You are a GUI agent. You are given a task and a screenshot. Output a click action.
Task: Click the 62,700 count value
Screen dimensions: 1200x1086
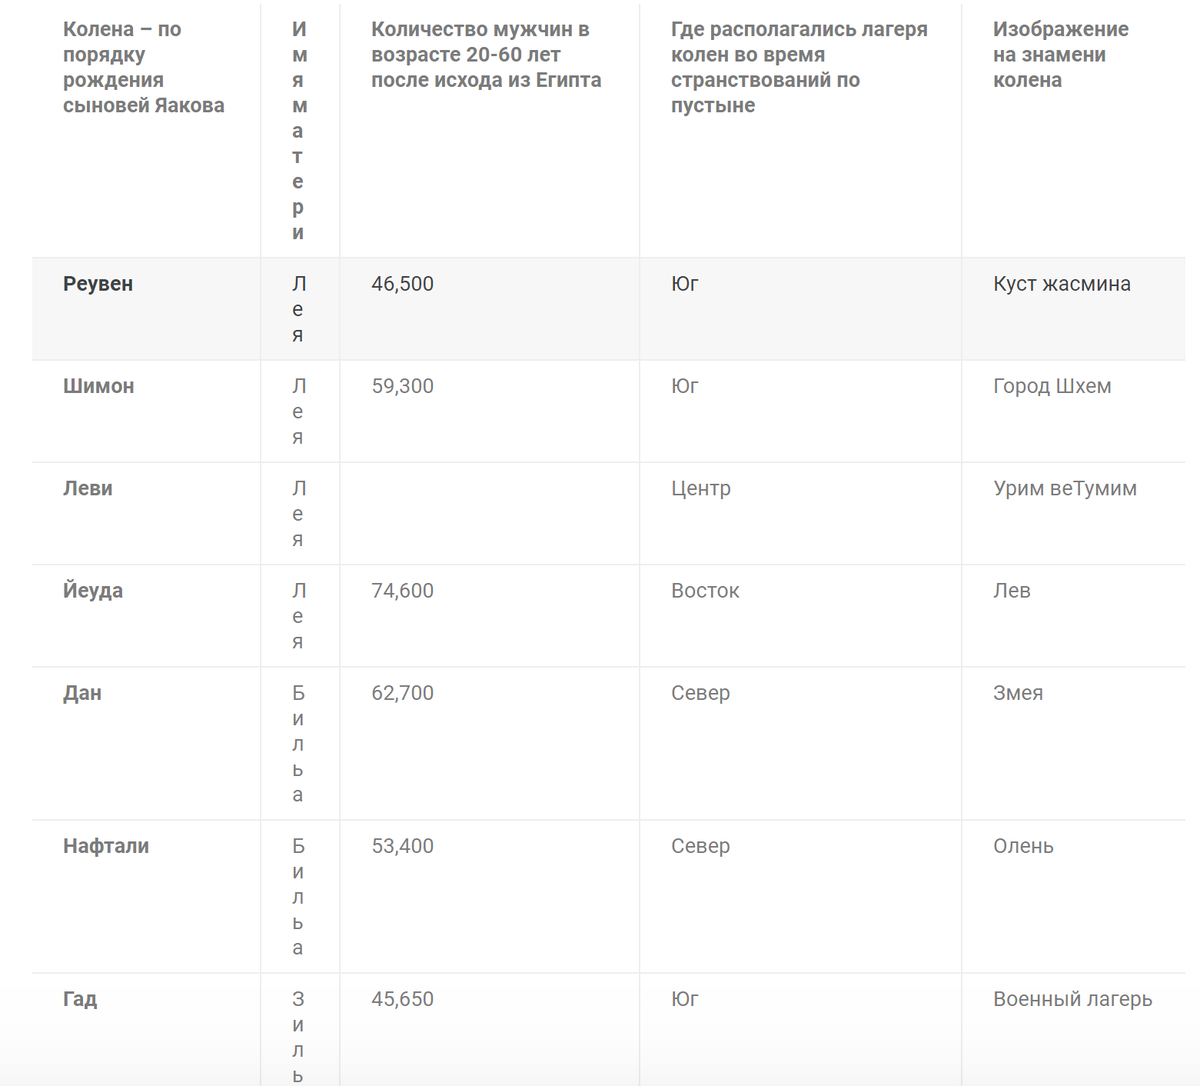point(402,693)
